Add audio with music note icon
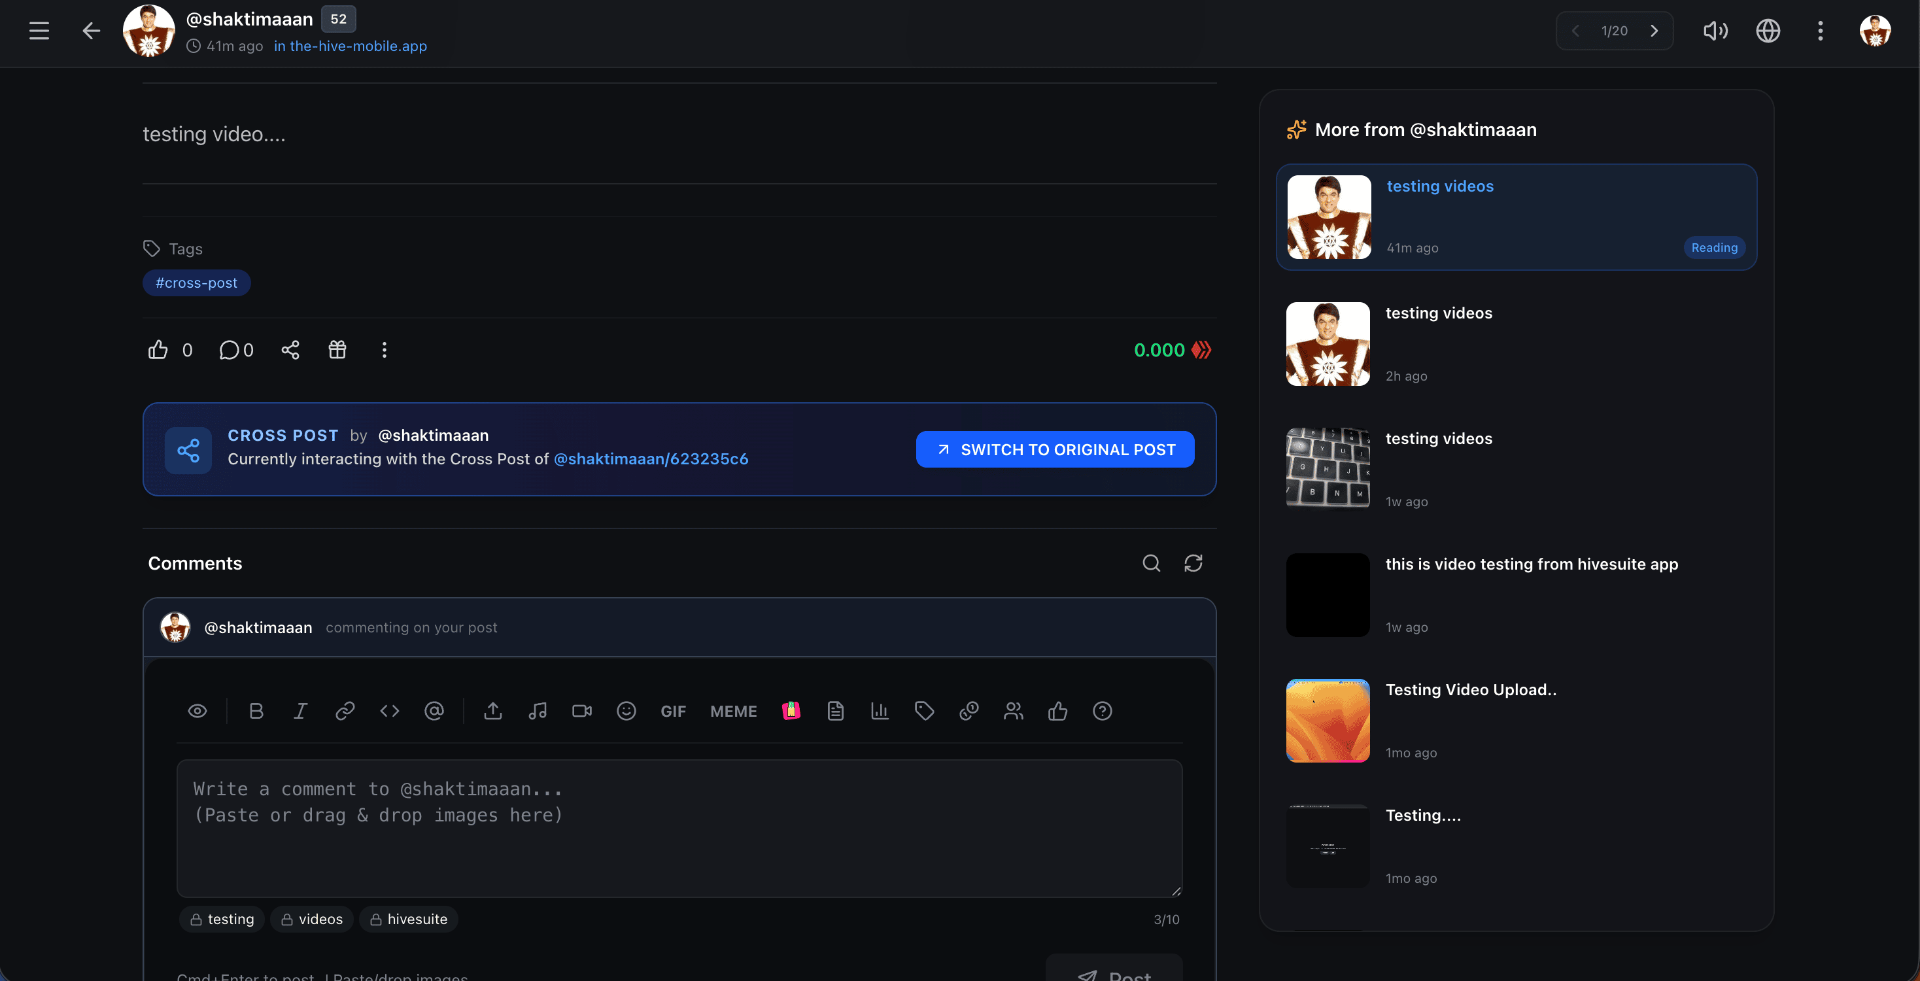Viewport: 1920px width, 981px height. coord(537,711)
